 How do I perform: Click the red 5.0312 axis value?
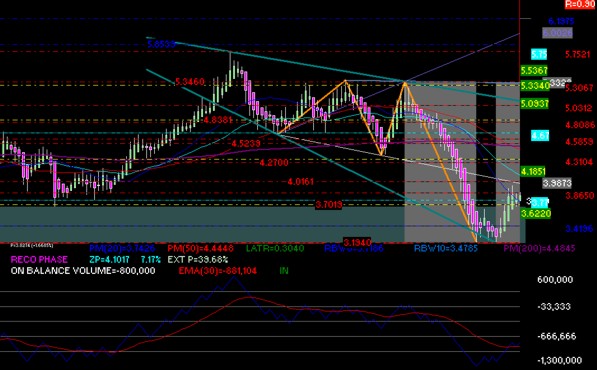(579, 108)
